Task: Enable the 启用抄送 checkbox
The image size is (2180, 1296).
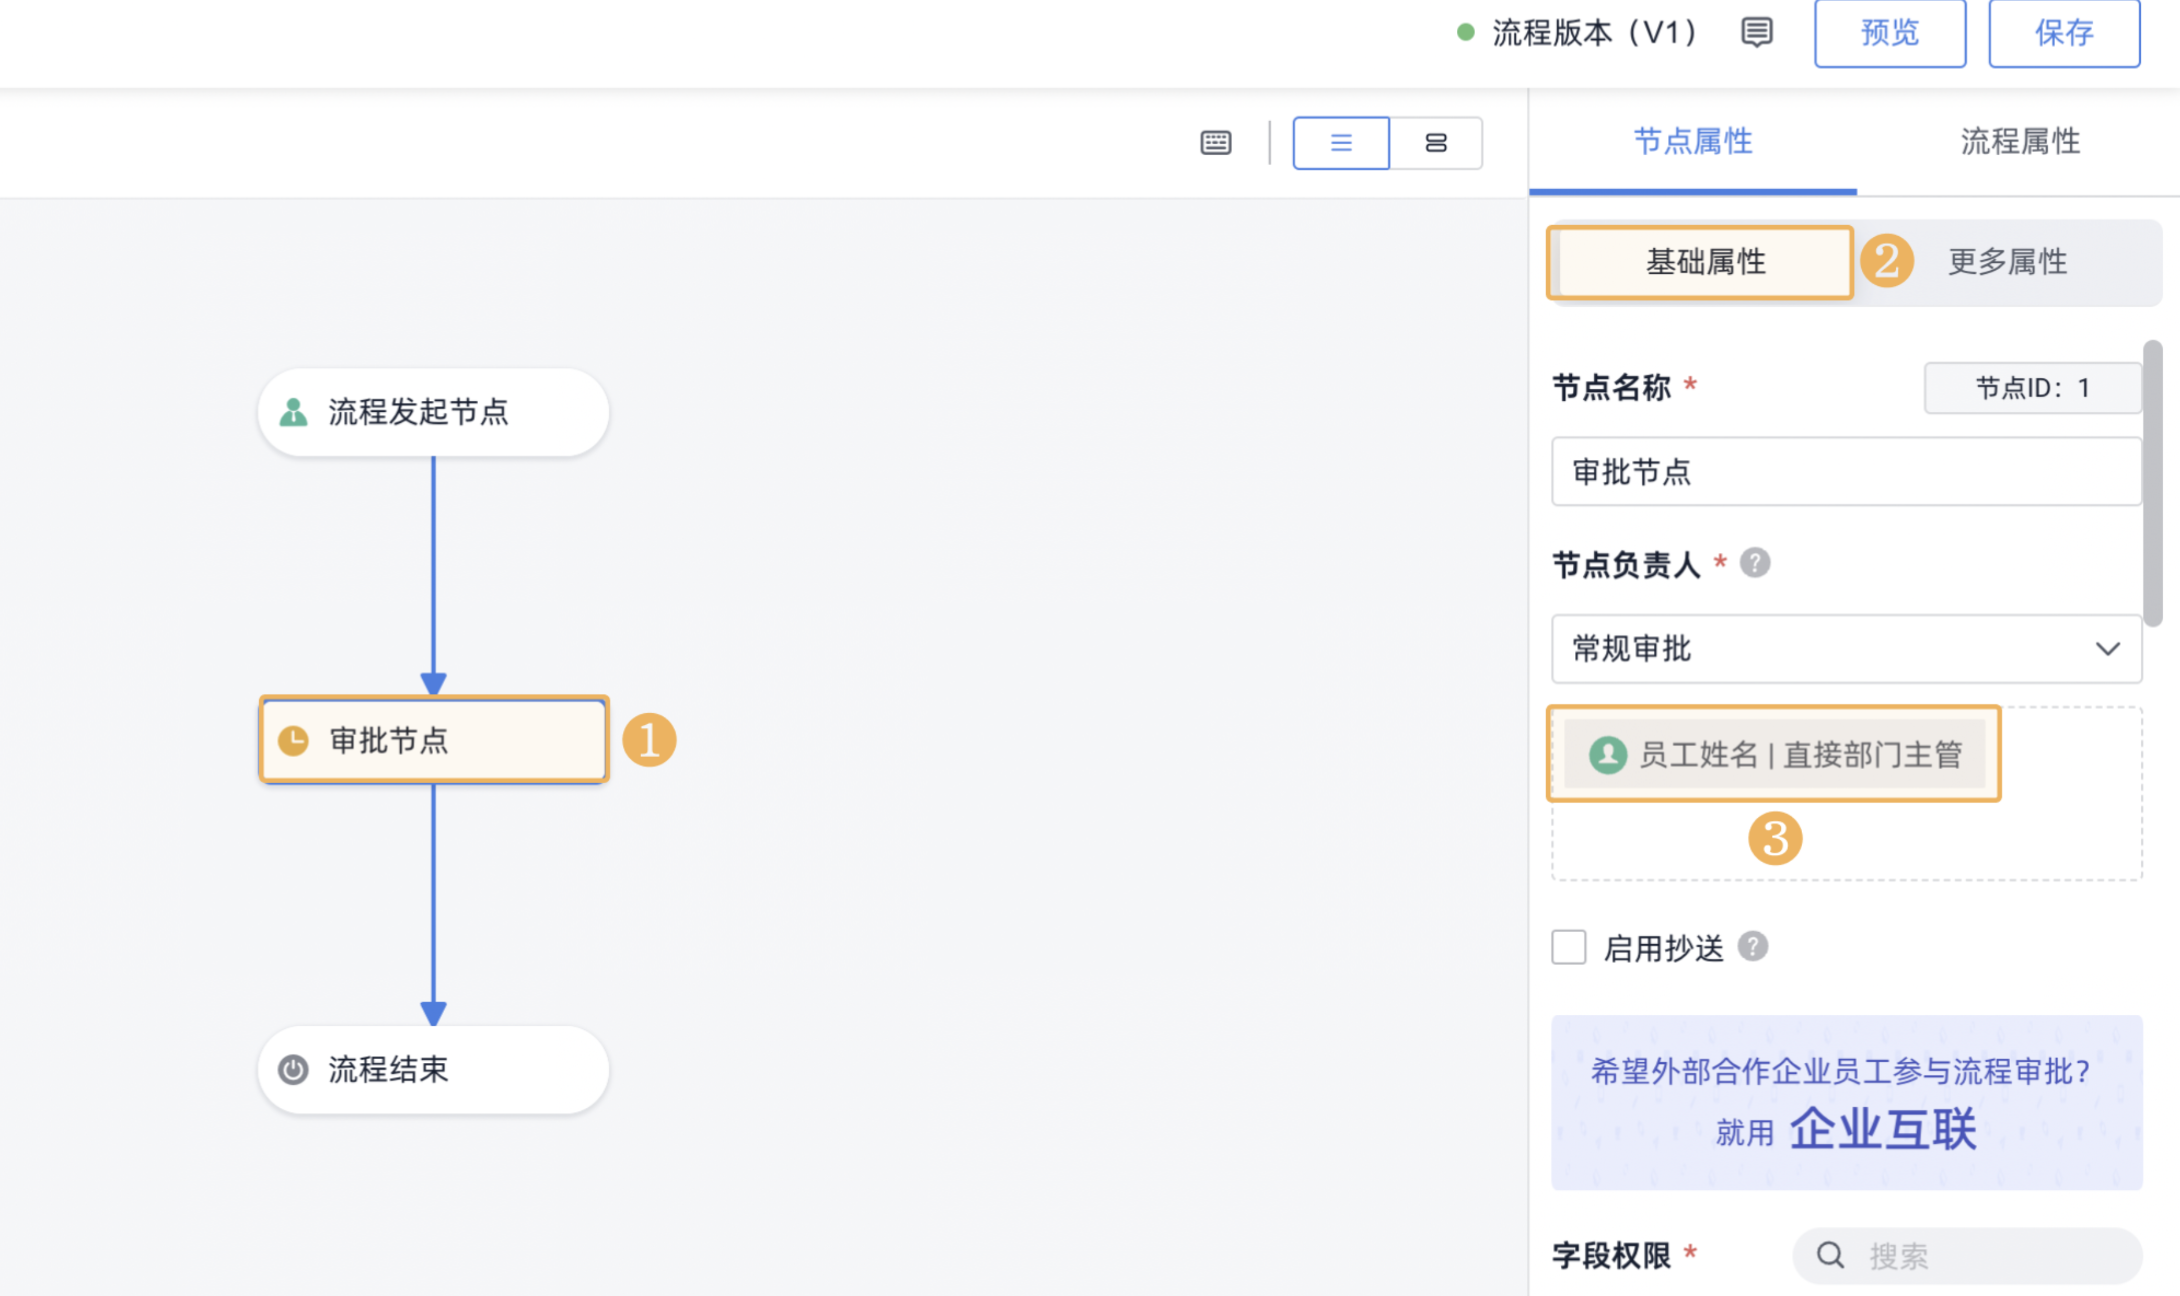Action: pyautogui.click(x=1568, y=947)
